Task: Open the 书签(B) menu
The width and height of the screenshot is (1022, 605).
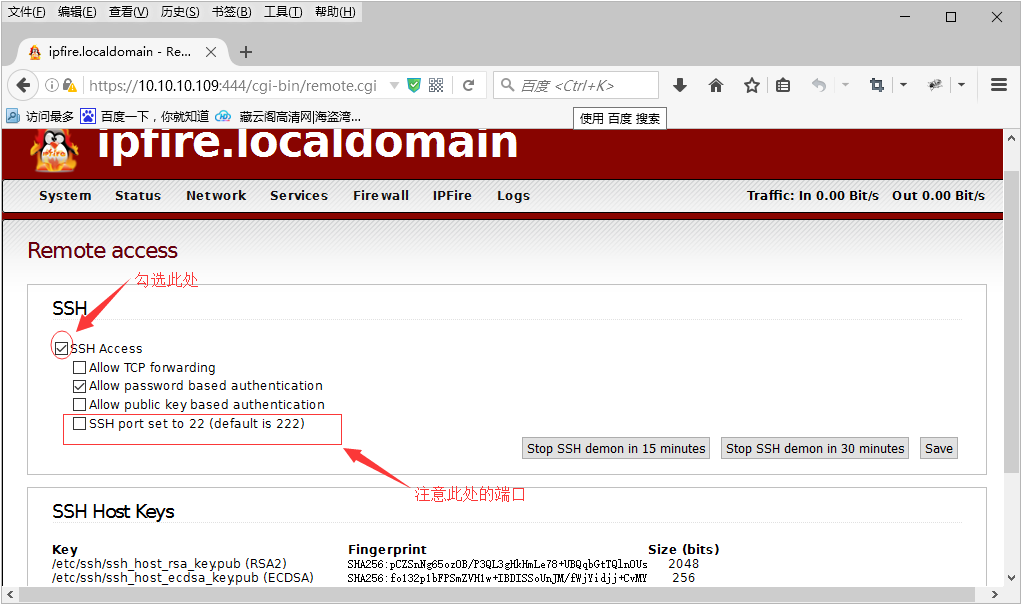Action: click(x=231, y=12)
